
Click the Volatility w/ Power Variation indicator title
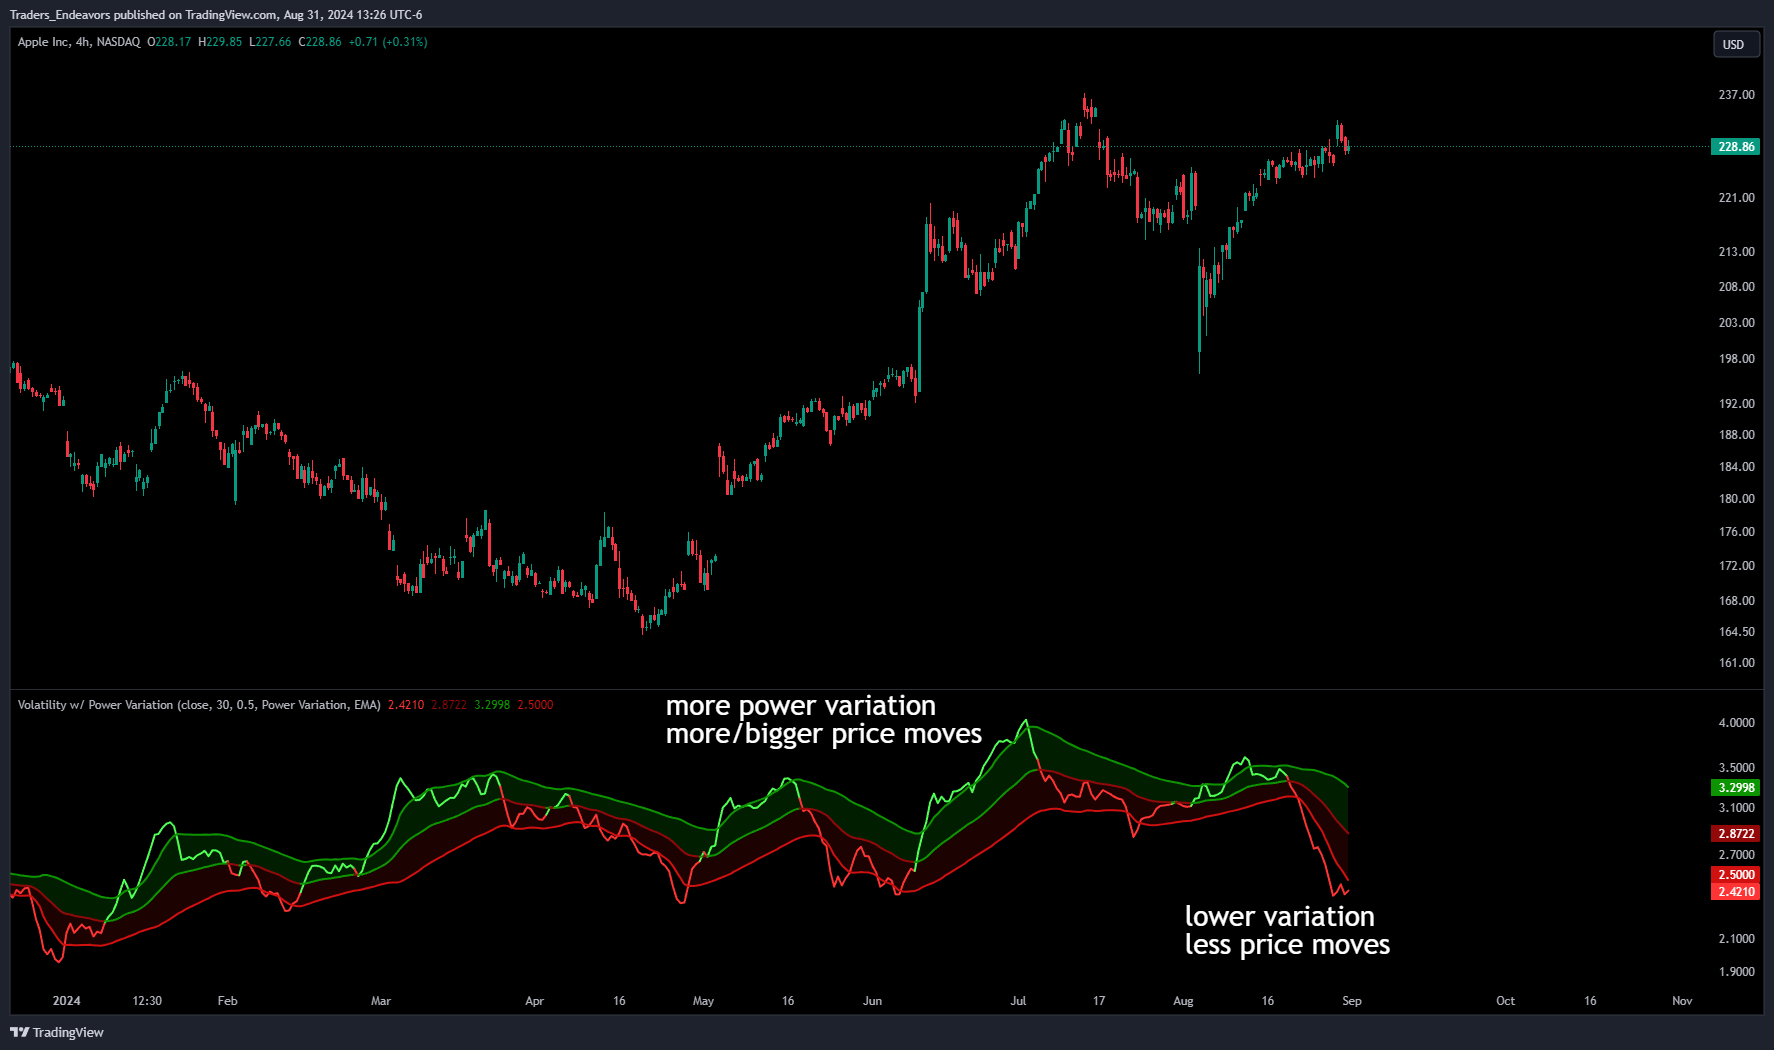199,705
